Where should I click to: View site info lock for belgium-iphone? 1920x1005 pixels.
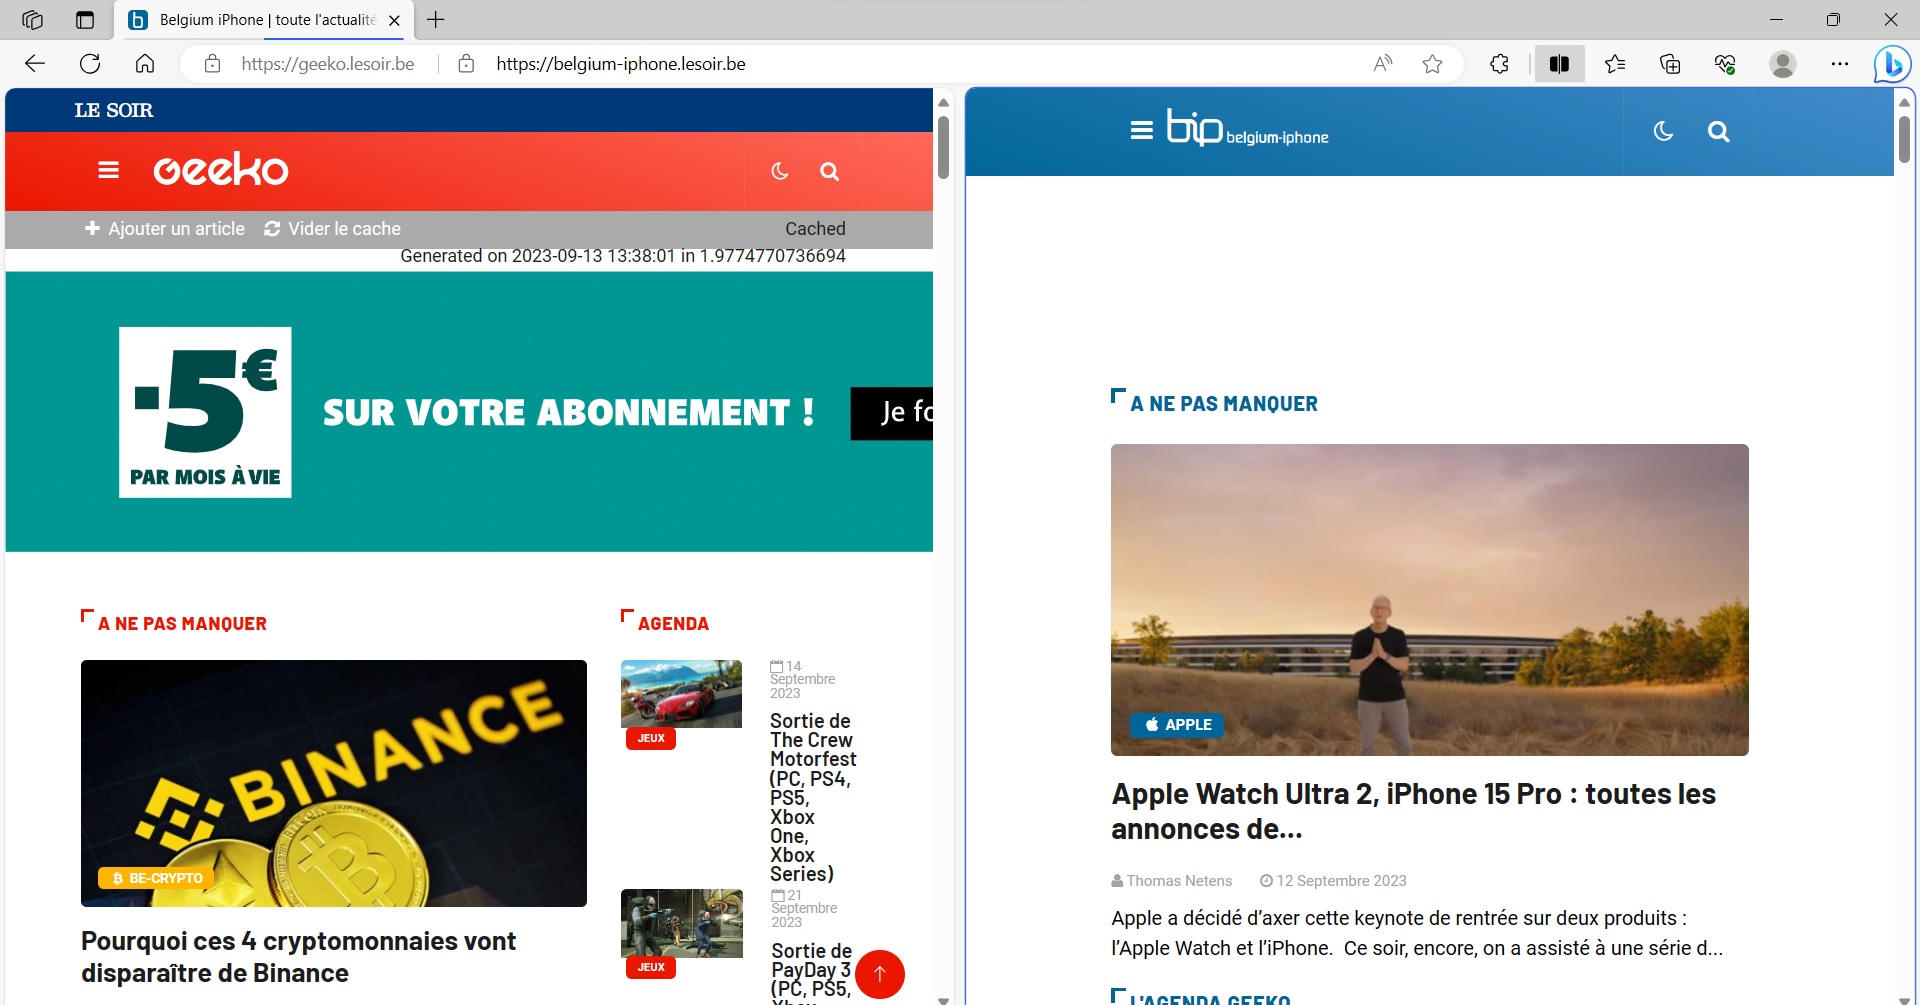pyautogui.click(x=466, y=64)
